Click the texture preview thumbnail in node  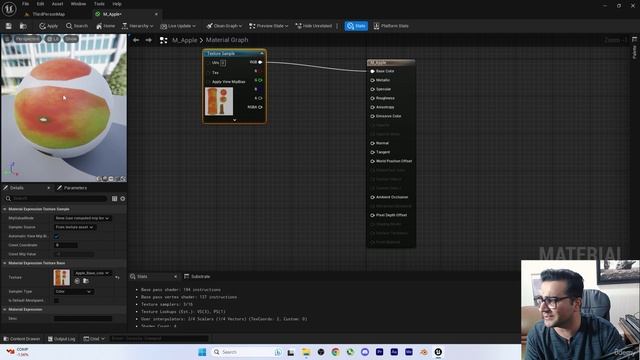[219, 101]
